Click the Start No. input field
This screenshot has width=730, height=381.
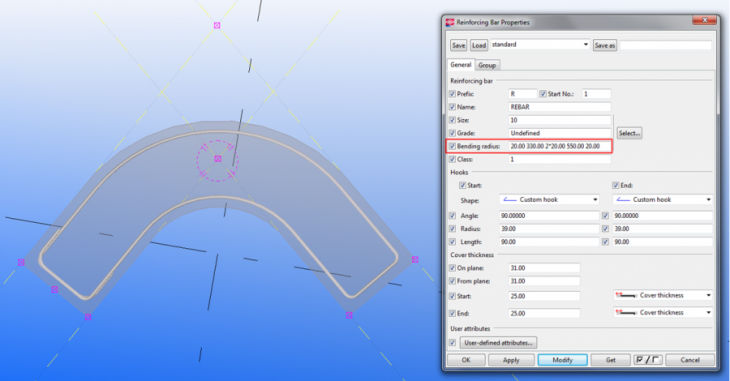pyautogui.click(x=596, y=94)
